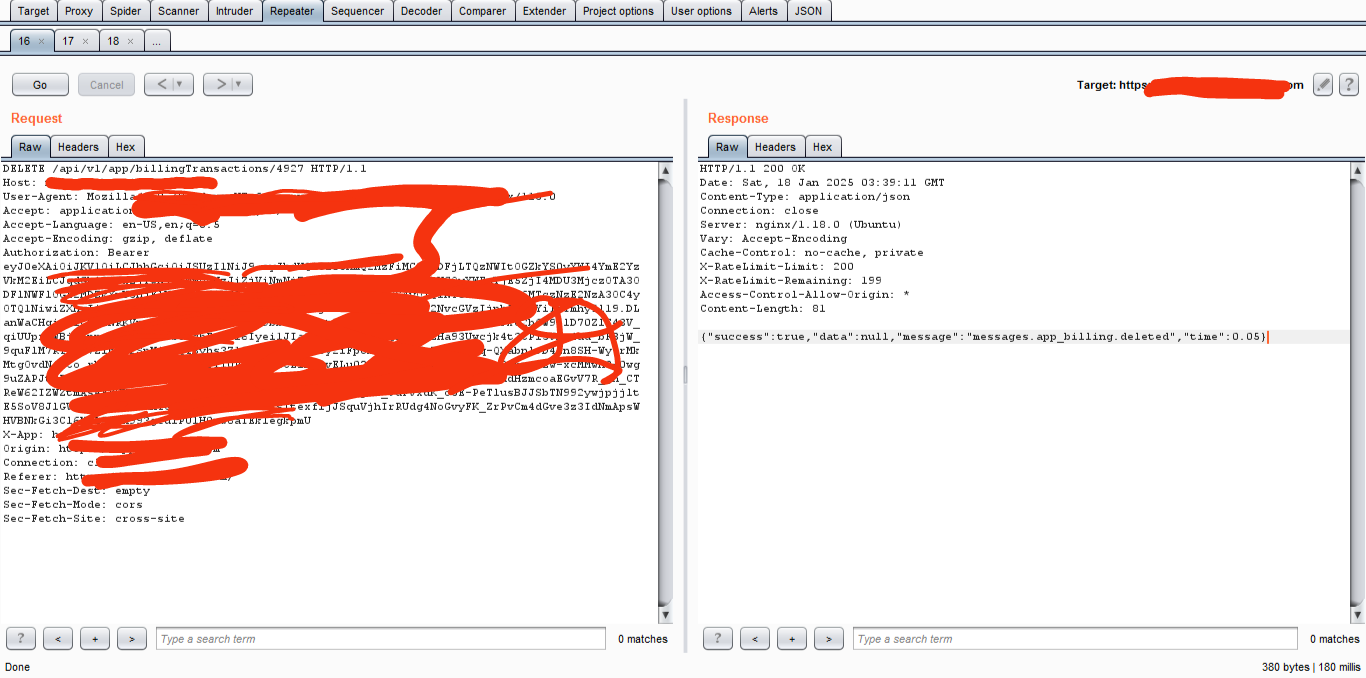Click the ellipsis tab to list more Repeater tabs

tap(157, 41)
